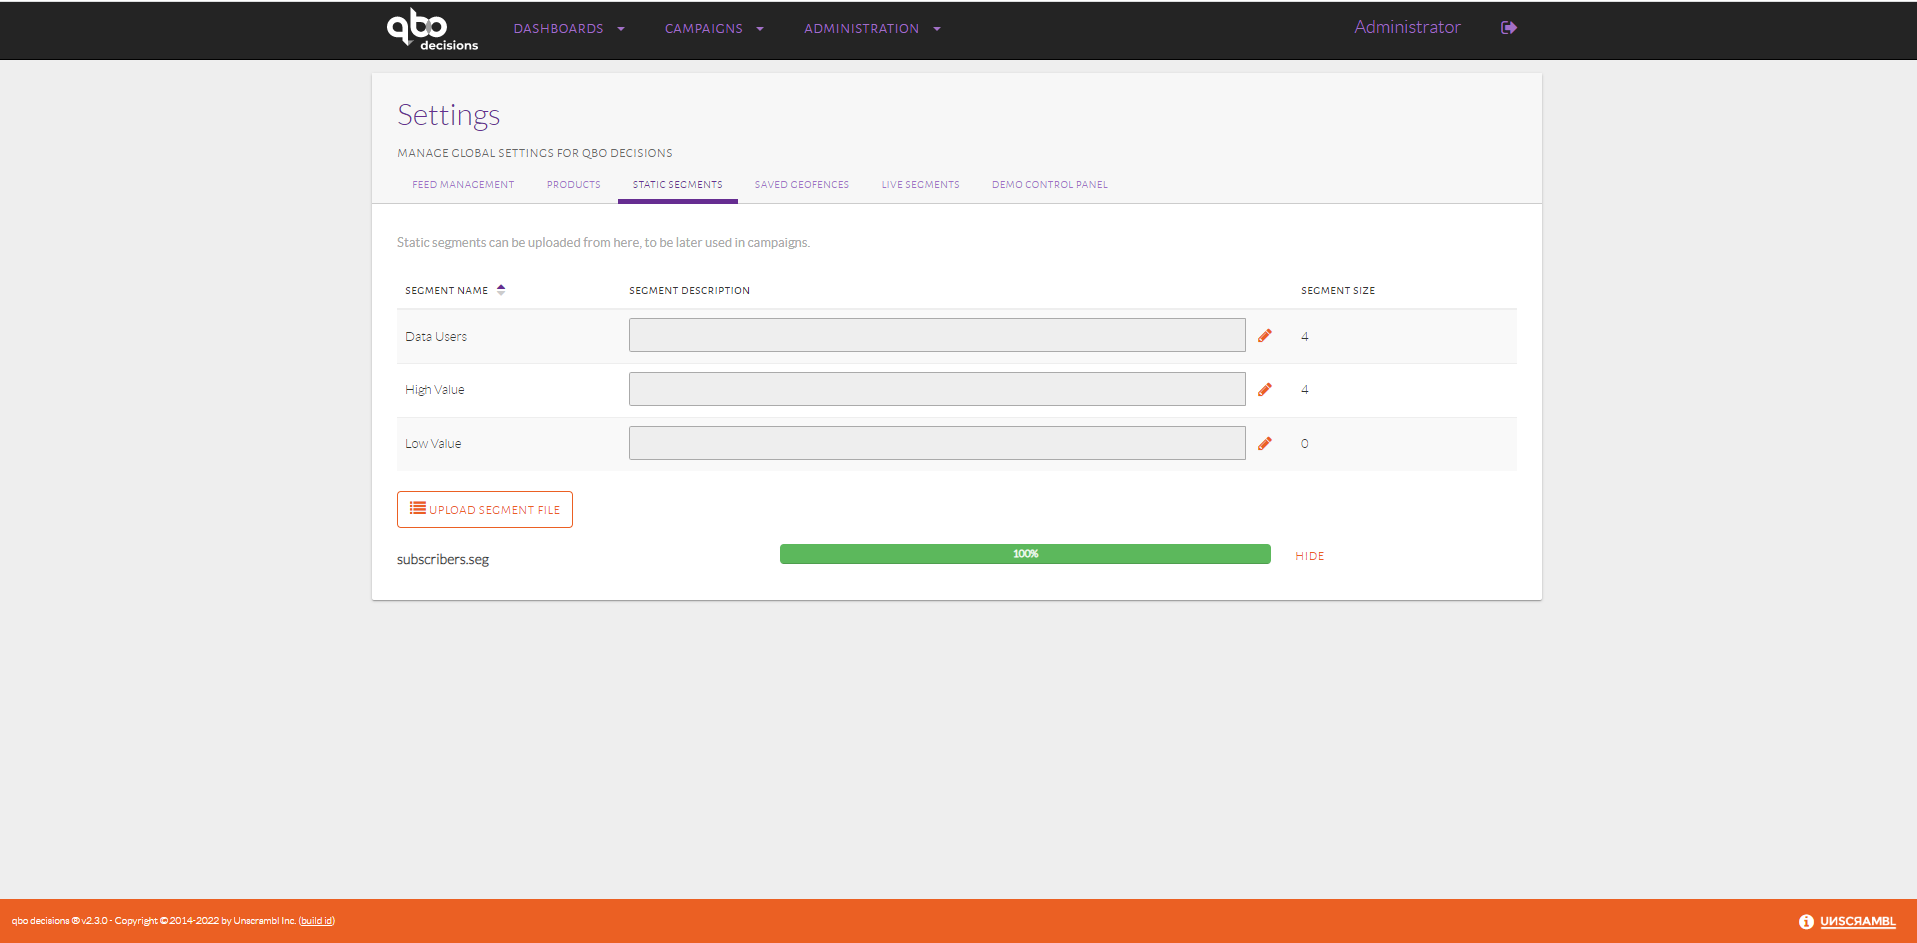The image size is (1917, 943).
Task: Edit the Low Value description pencil icon
Action: [x=1265, y=443]
